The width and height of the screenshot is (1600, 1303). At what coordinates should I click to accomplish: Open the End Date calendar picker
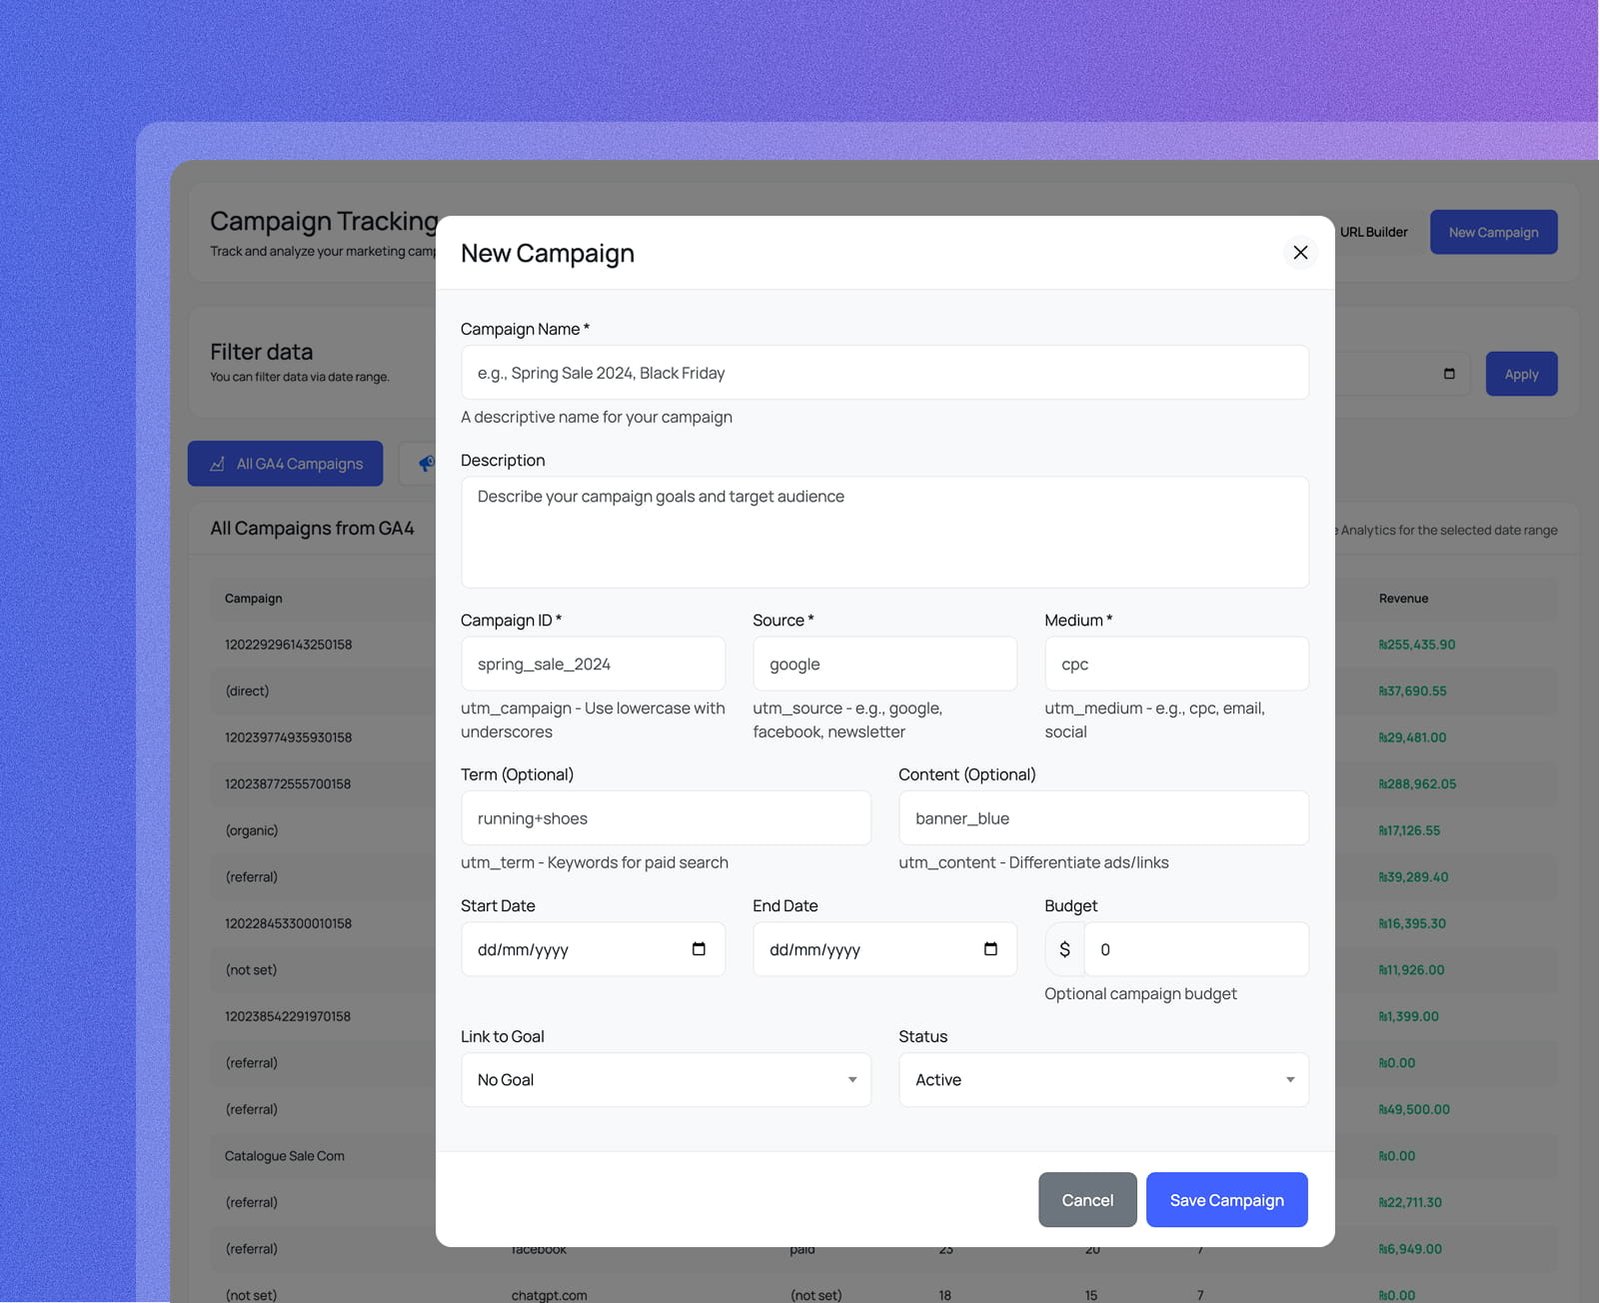coord(990,949)
